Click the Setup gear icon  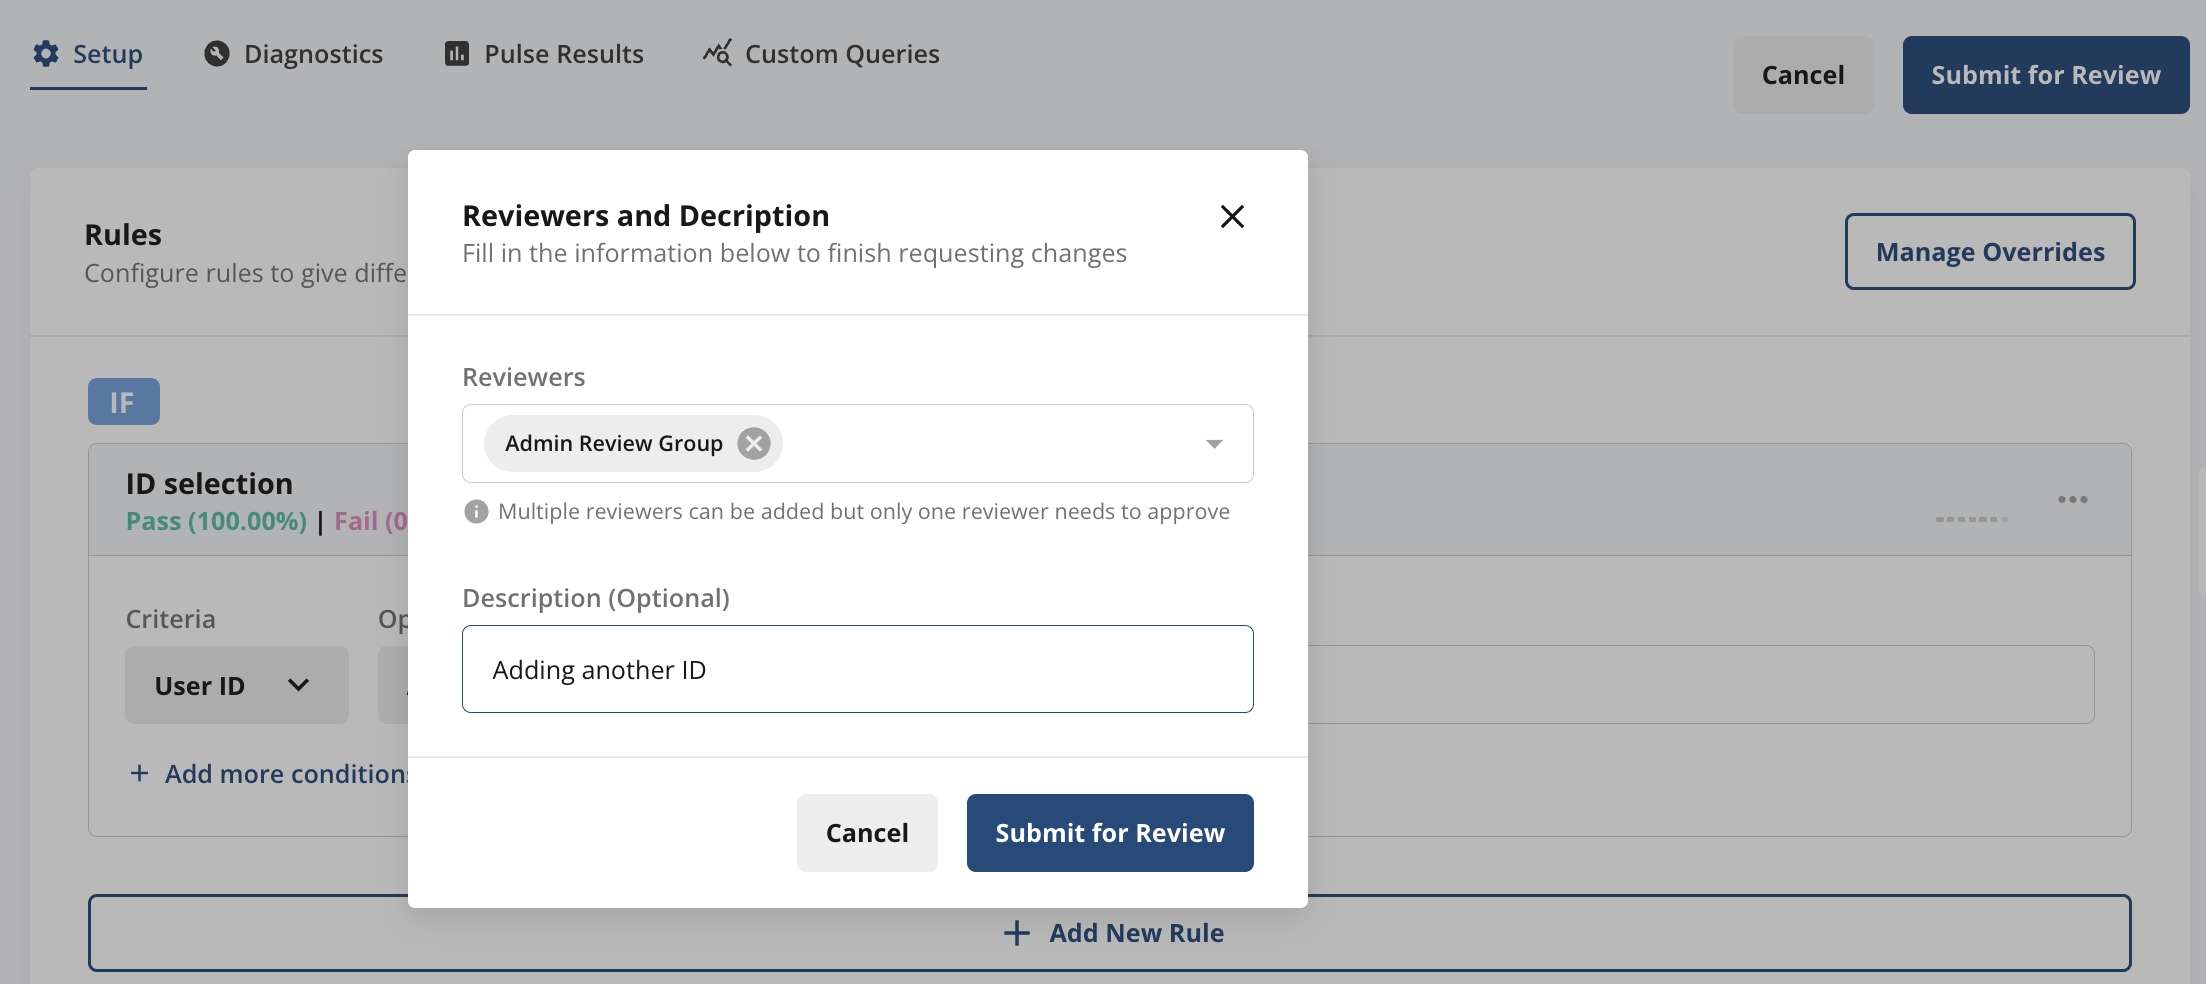tap(46, 54)
